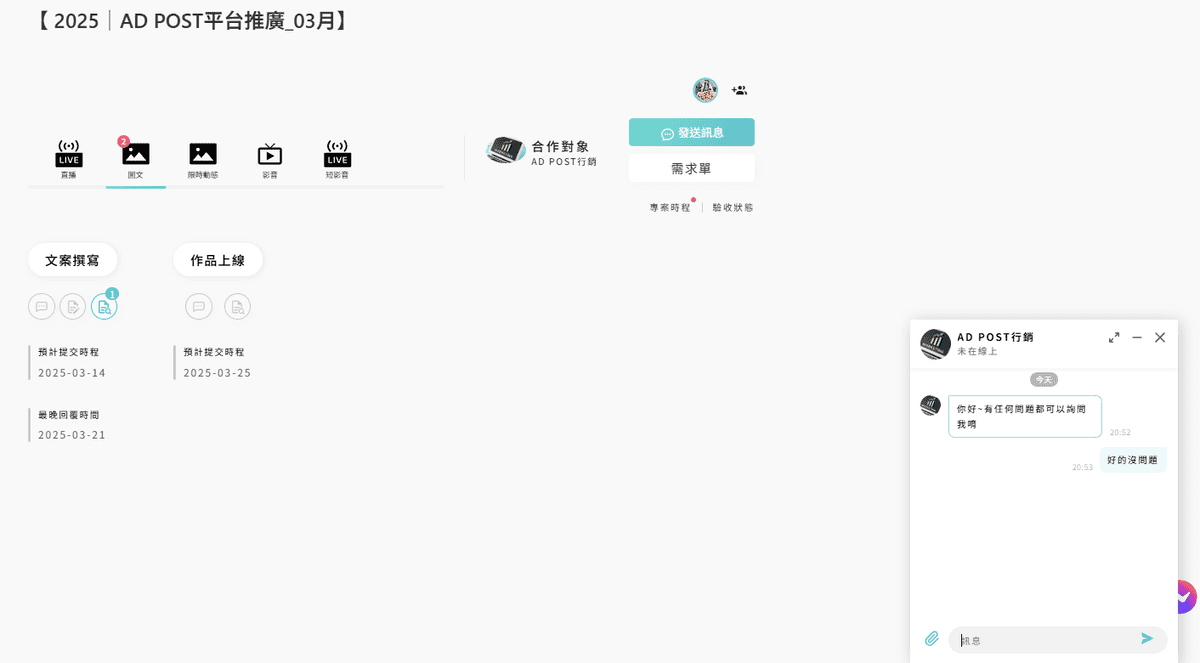Click the attachment paperclip in chat
The width and height of the screenshot is (1200, 663).
[x=932, y=639]
